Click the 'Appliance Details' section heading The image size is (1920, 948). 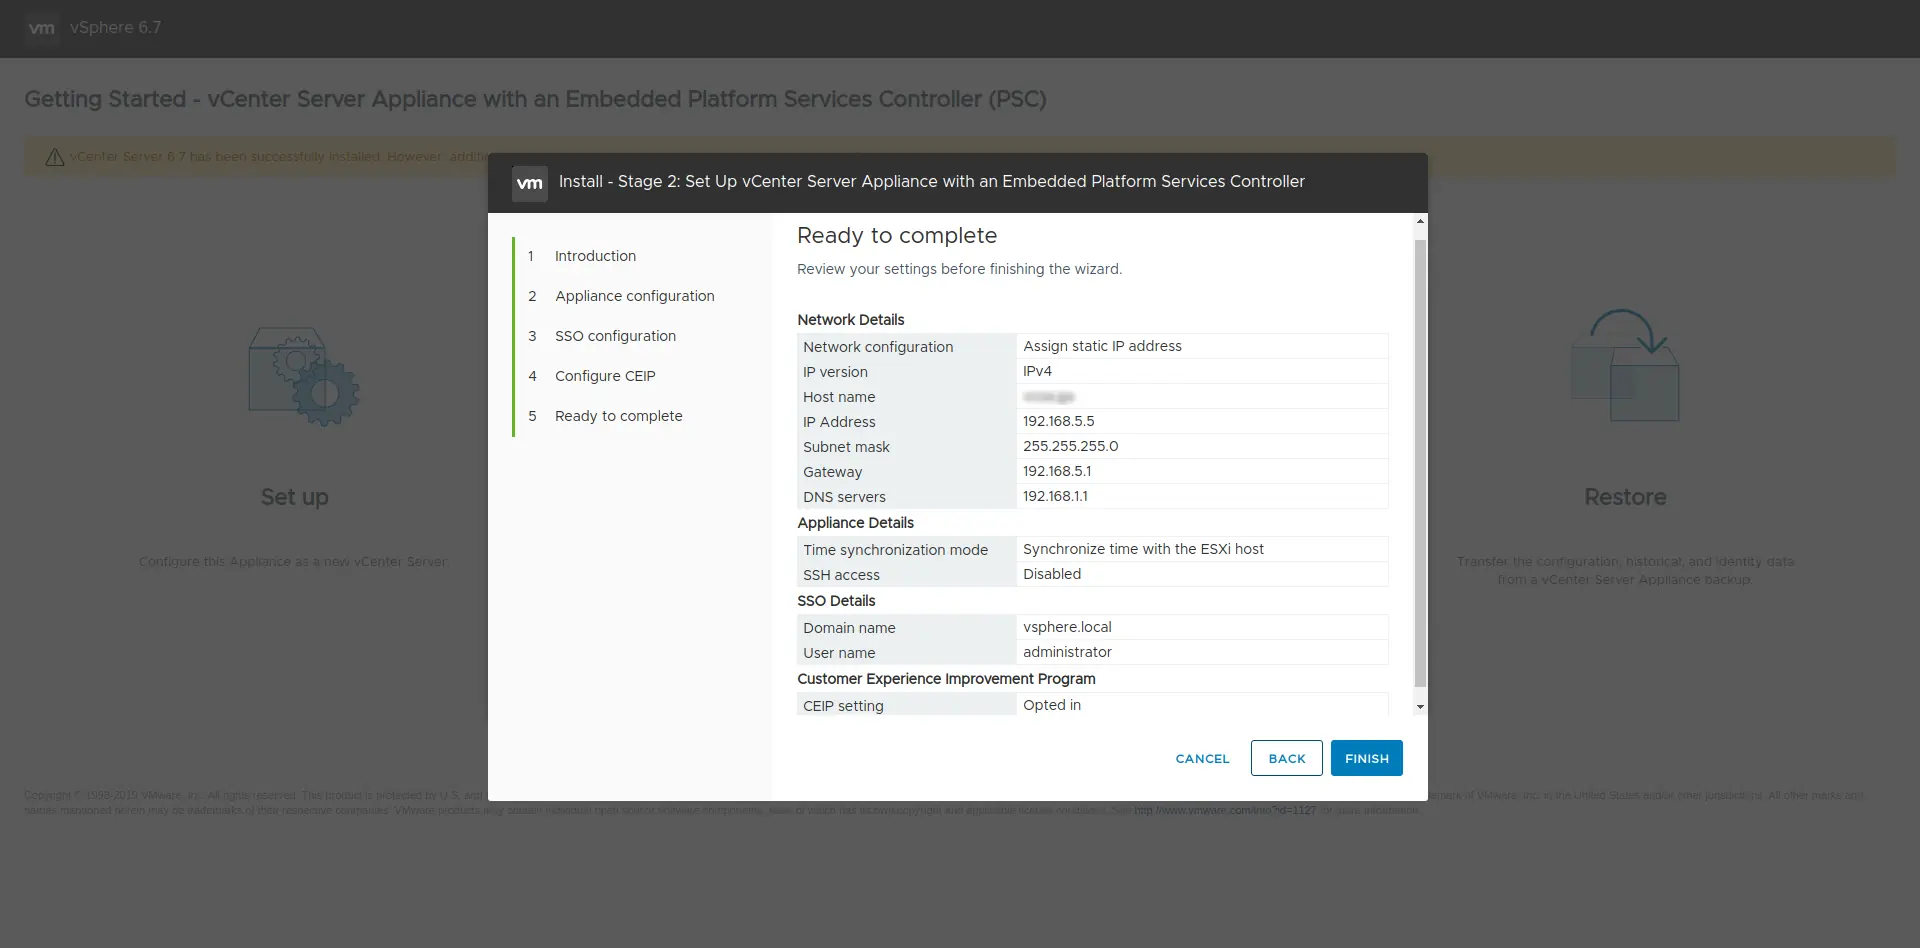[x=855, y=523]
